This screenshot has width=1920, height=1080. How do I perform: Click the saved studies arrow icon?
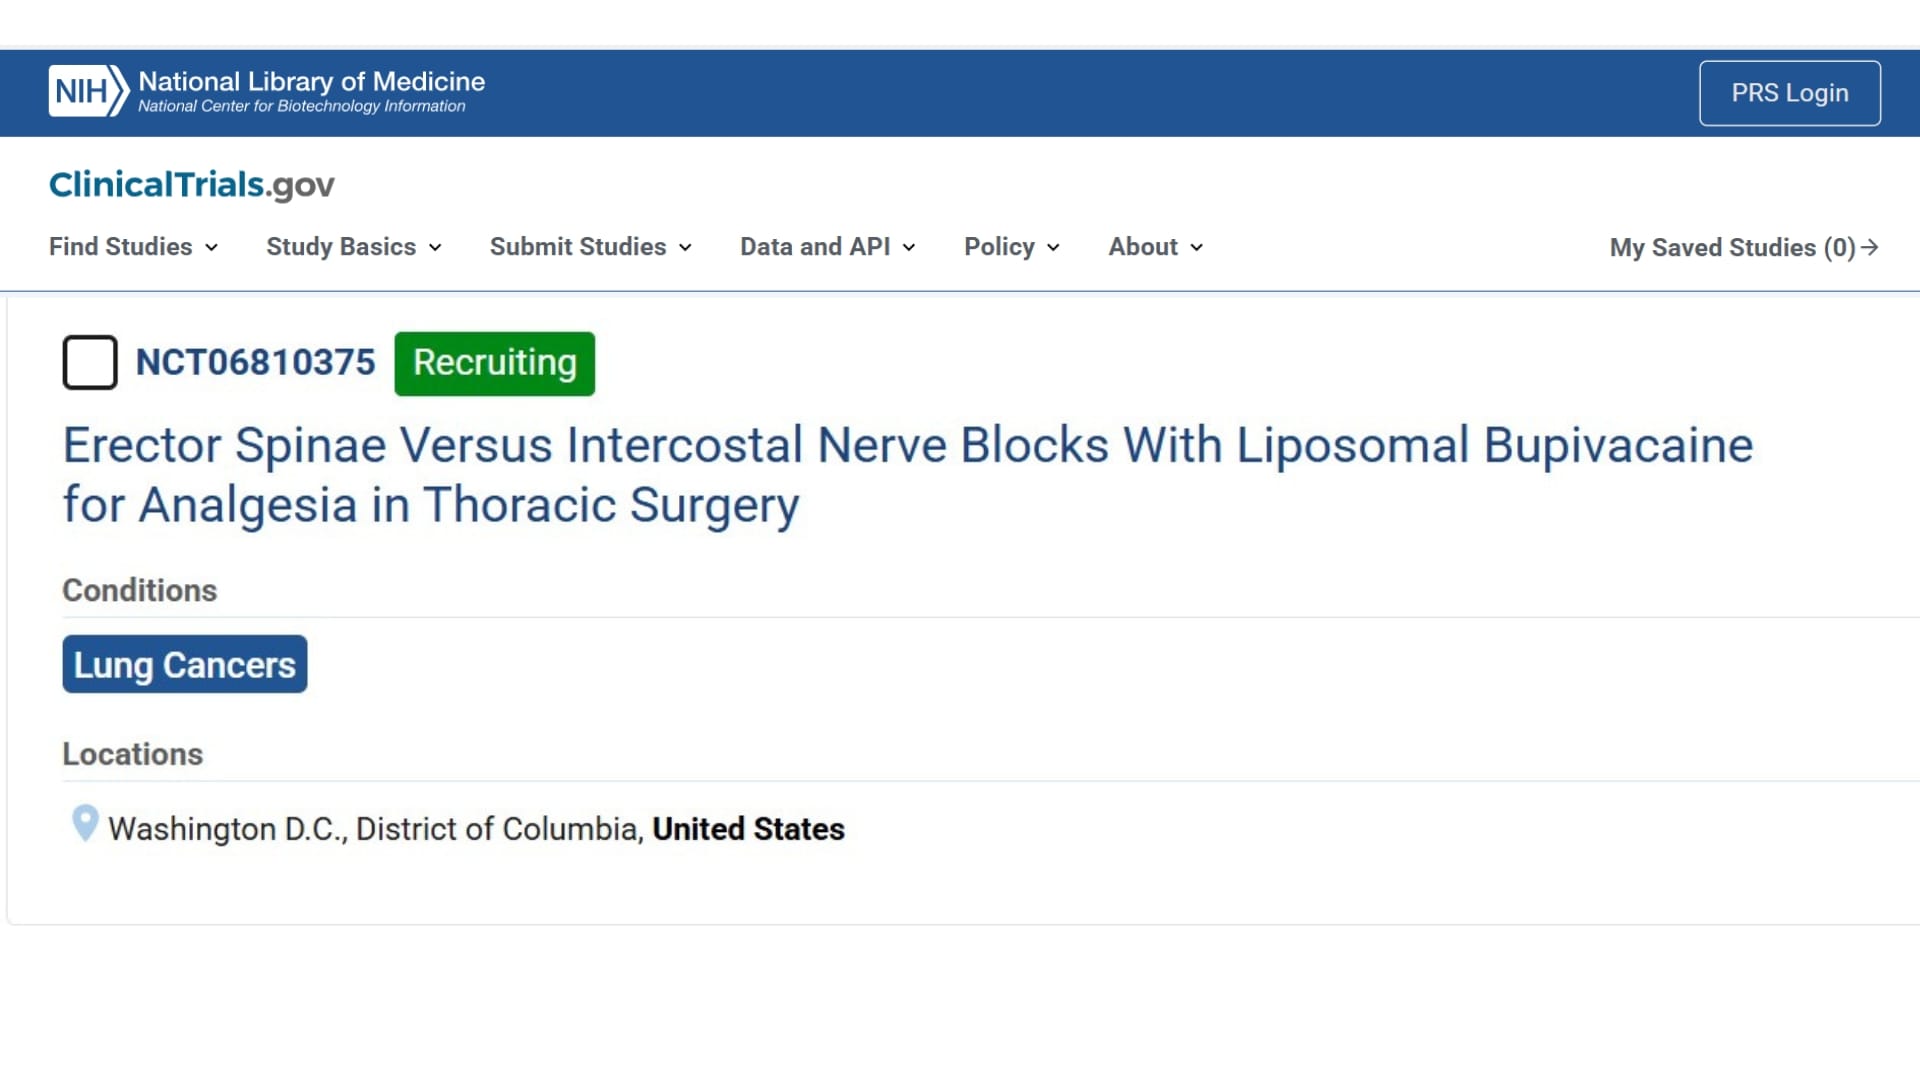tap(1870, 247)
